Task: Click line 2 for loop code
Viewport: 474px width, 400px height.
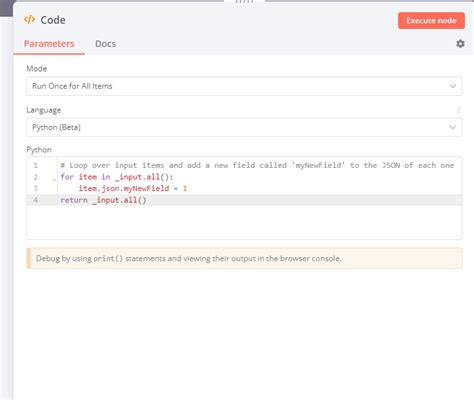Action: tap(117, 177)
